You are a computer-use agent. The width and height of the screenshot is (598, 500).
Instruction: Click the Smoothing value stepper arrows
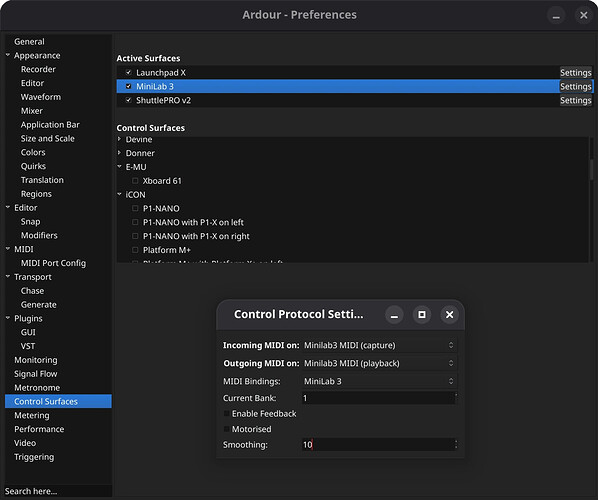coord(456,445)
